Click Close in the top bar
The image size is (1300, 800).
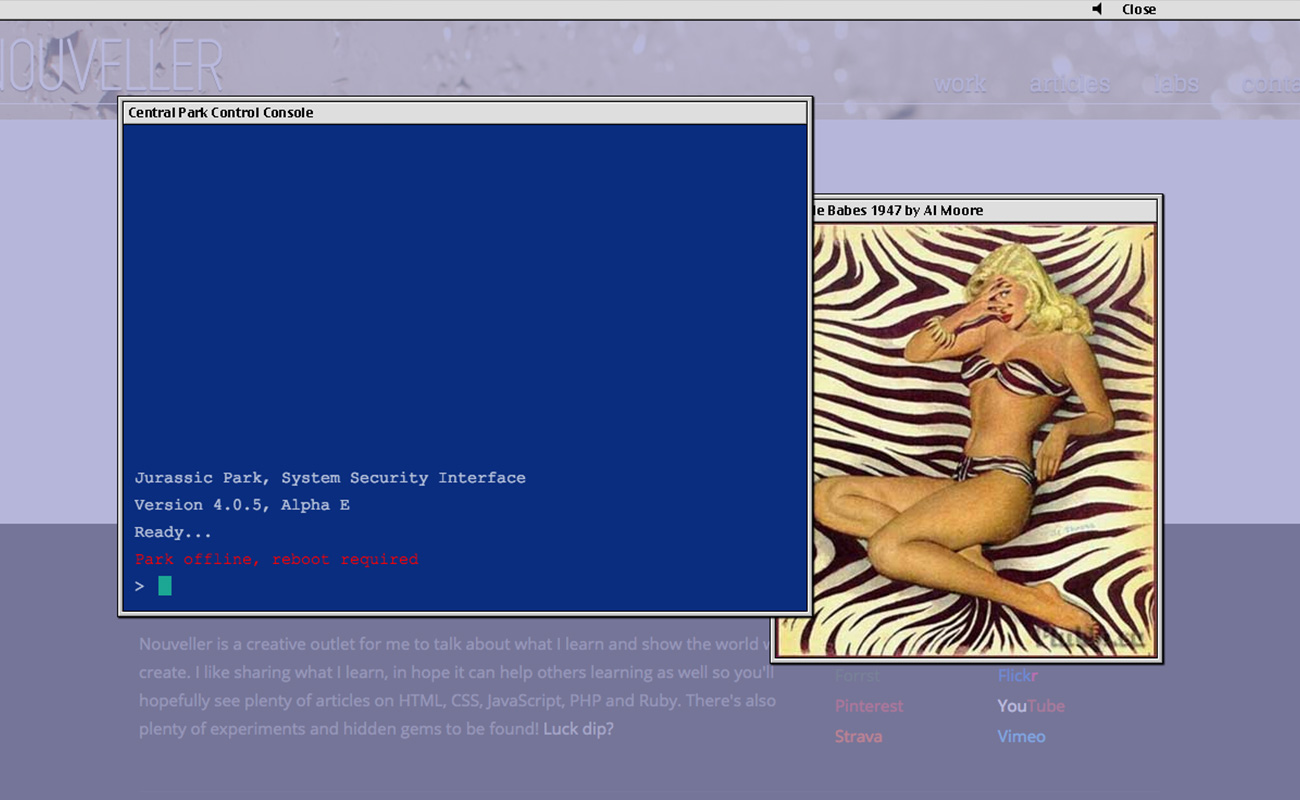1139,9
